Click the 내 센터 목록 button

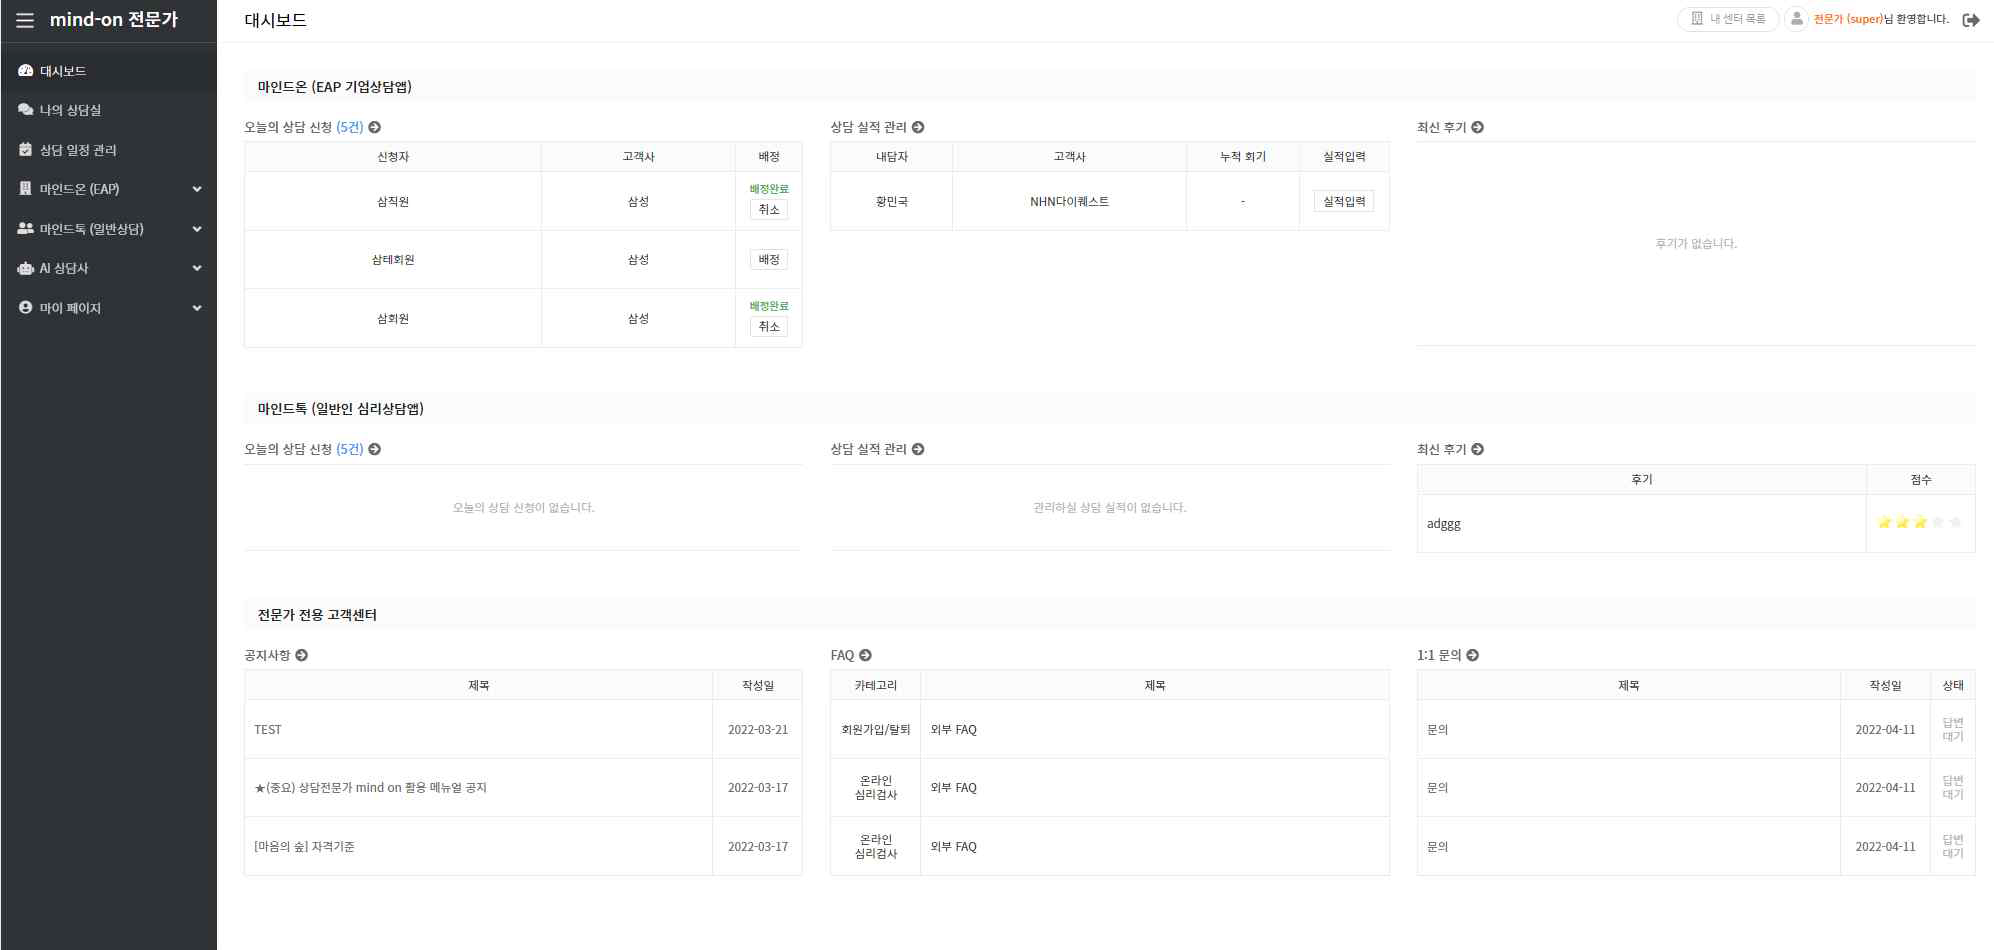pyautogui.click(x=1728, y=19)
